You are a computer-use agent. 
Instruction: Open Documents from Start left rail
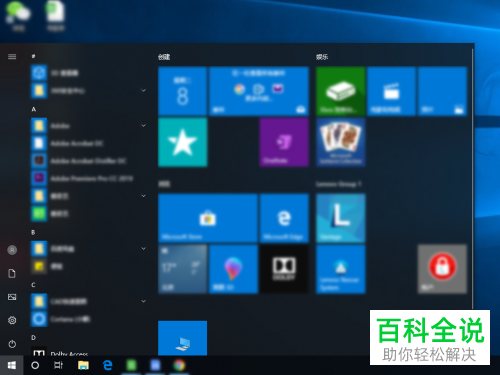[12, 274]
